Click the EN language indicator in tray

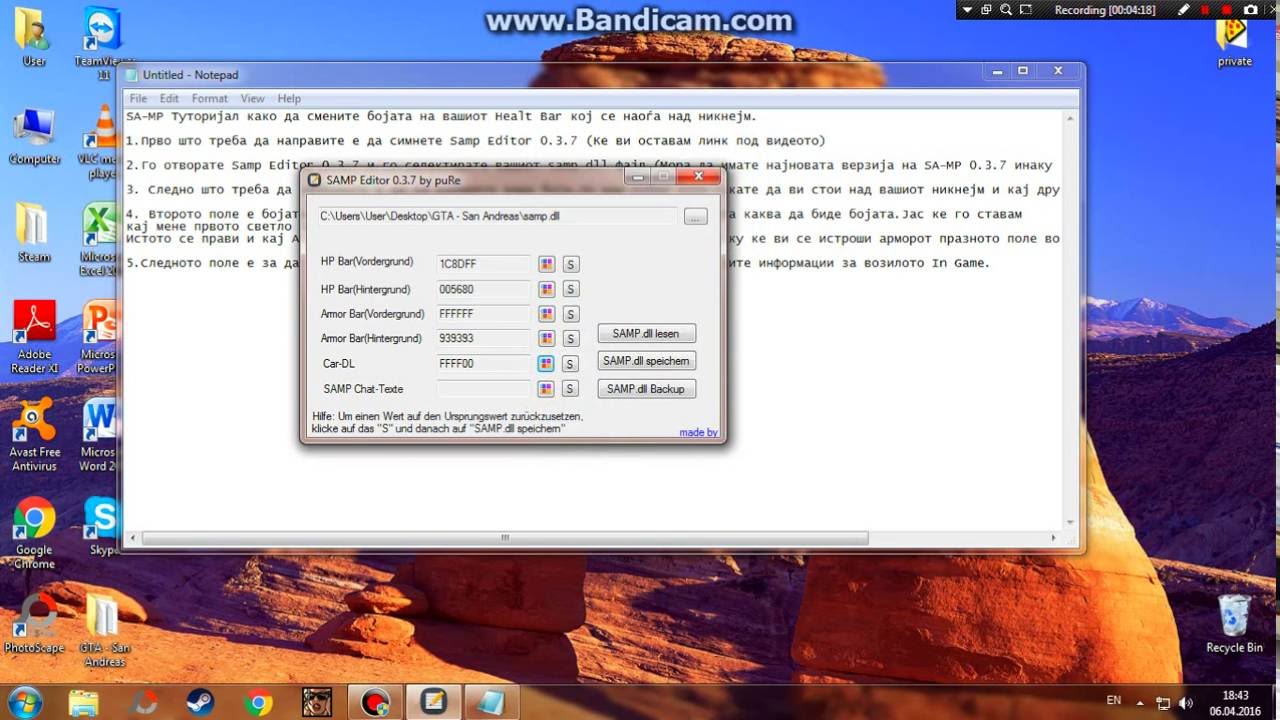click(x=1114, y=700)
